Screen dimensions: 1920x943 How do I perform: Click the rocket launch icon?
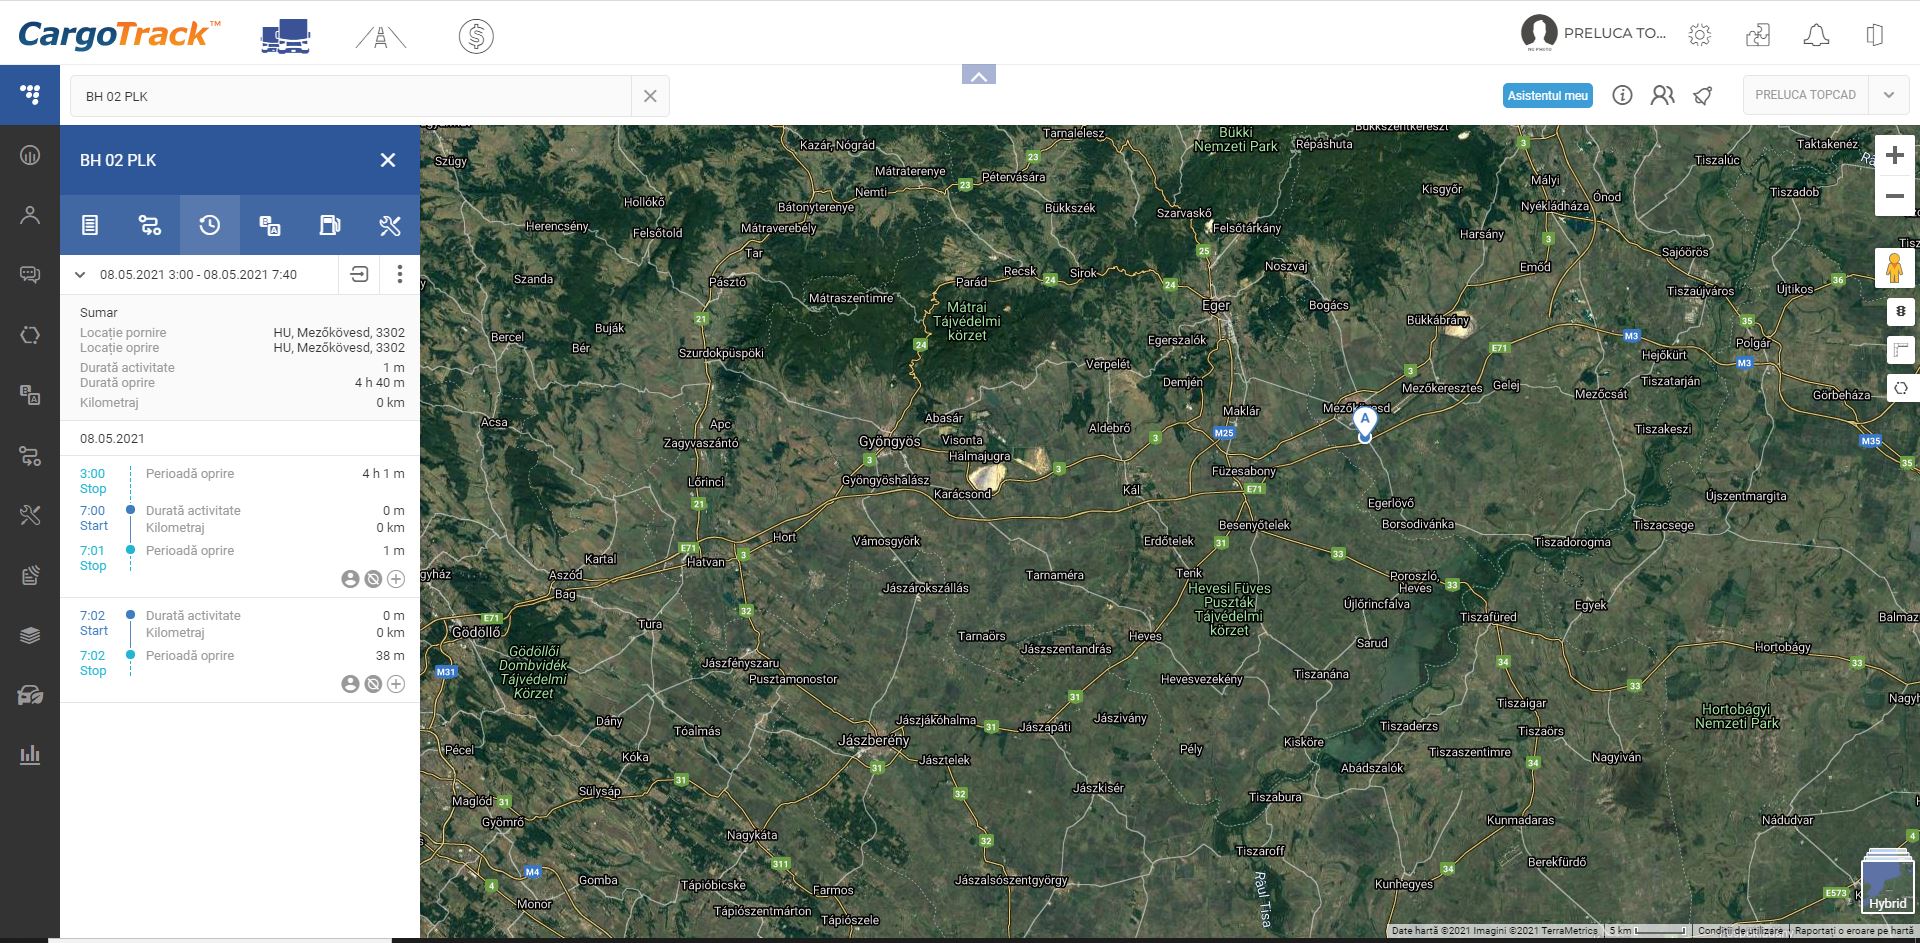pyautogui.click(x=1702, y=95)
